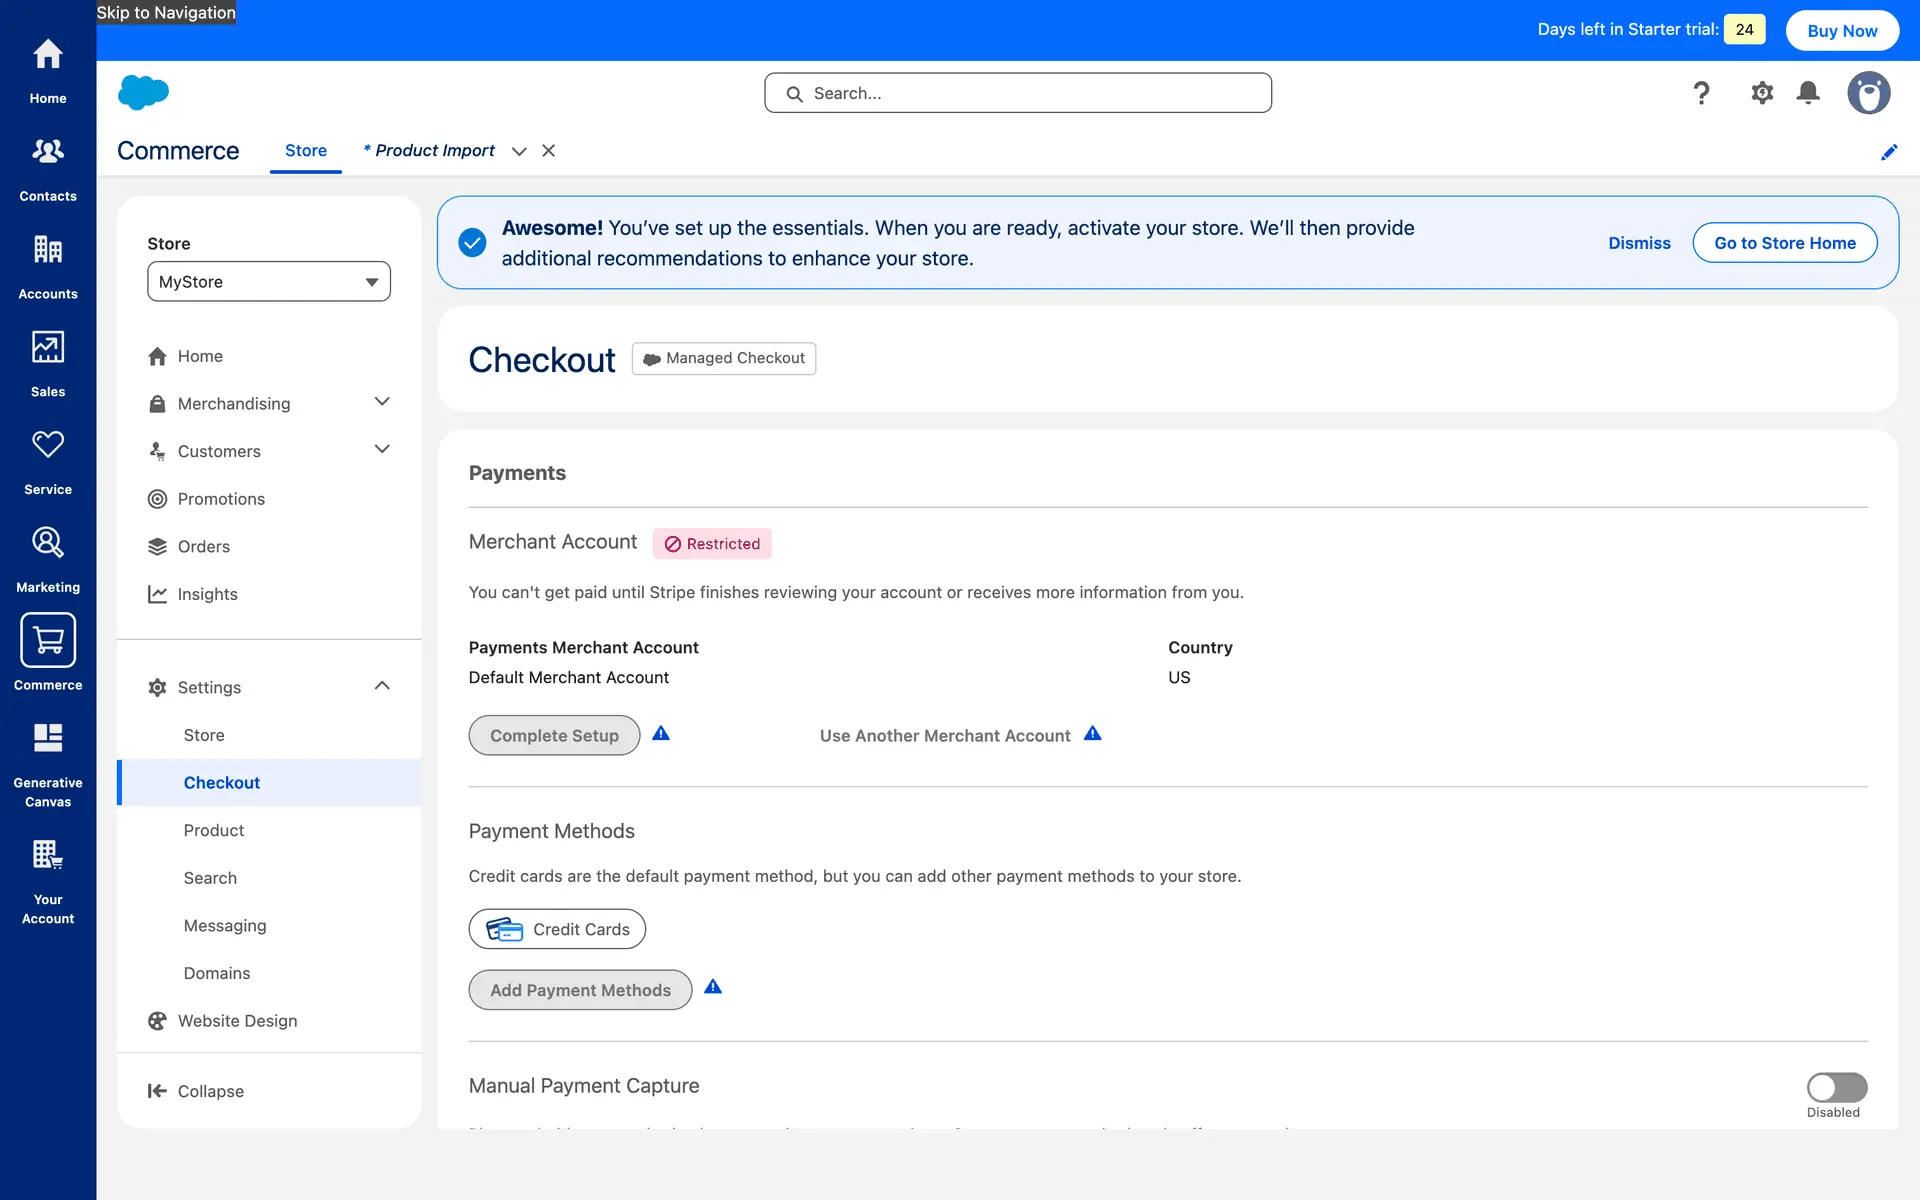1920x1200 pixels.
Task: Collapse the Settings section chevron
Action: point(381,686)
